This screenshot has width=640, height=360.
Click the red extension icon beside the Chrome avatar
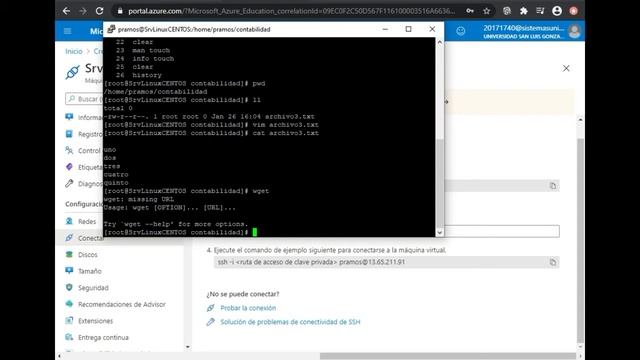[573, 11]
